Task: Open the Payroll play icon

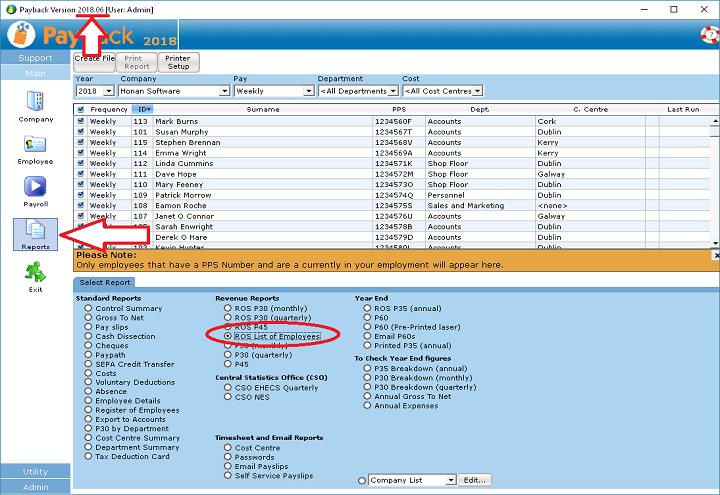Action: coord(35,186)
